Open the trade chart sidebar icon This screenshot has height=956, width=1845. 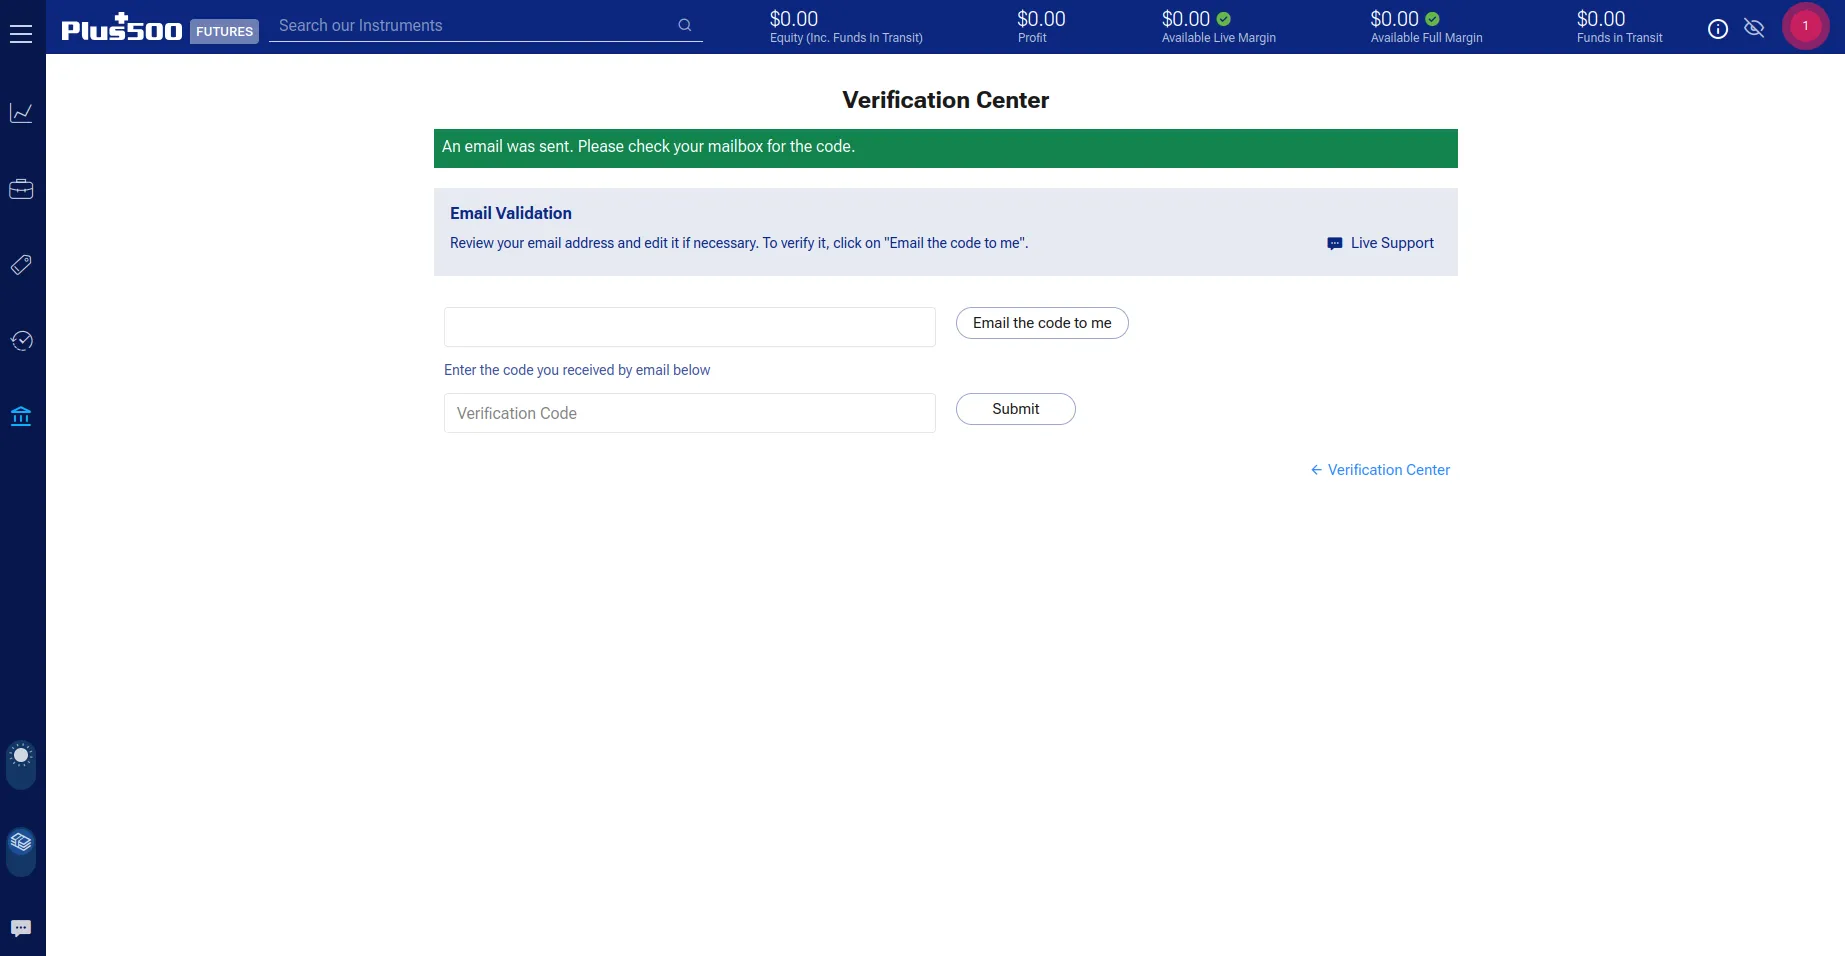(21, 113)
